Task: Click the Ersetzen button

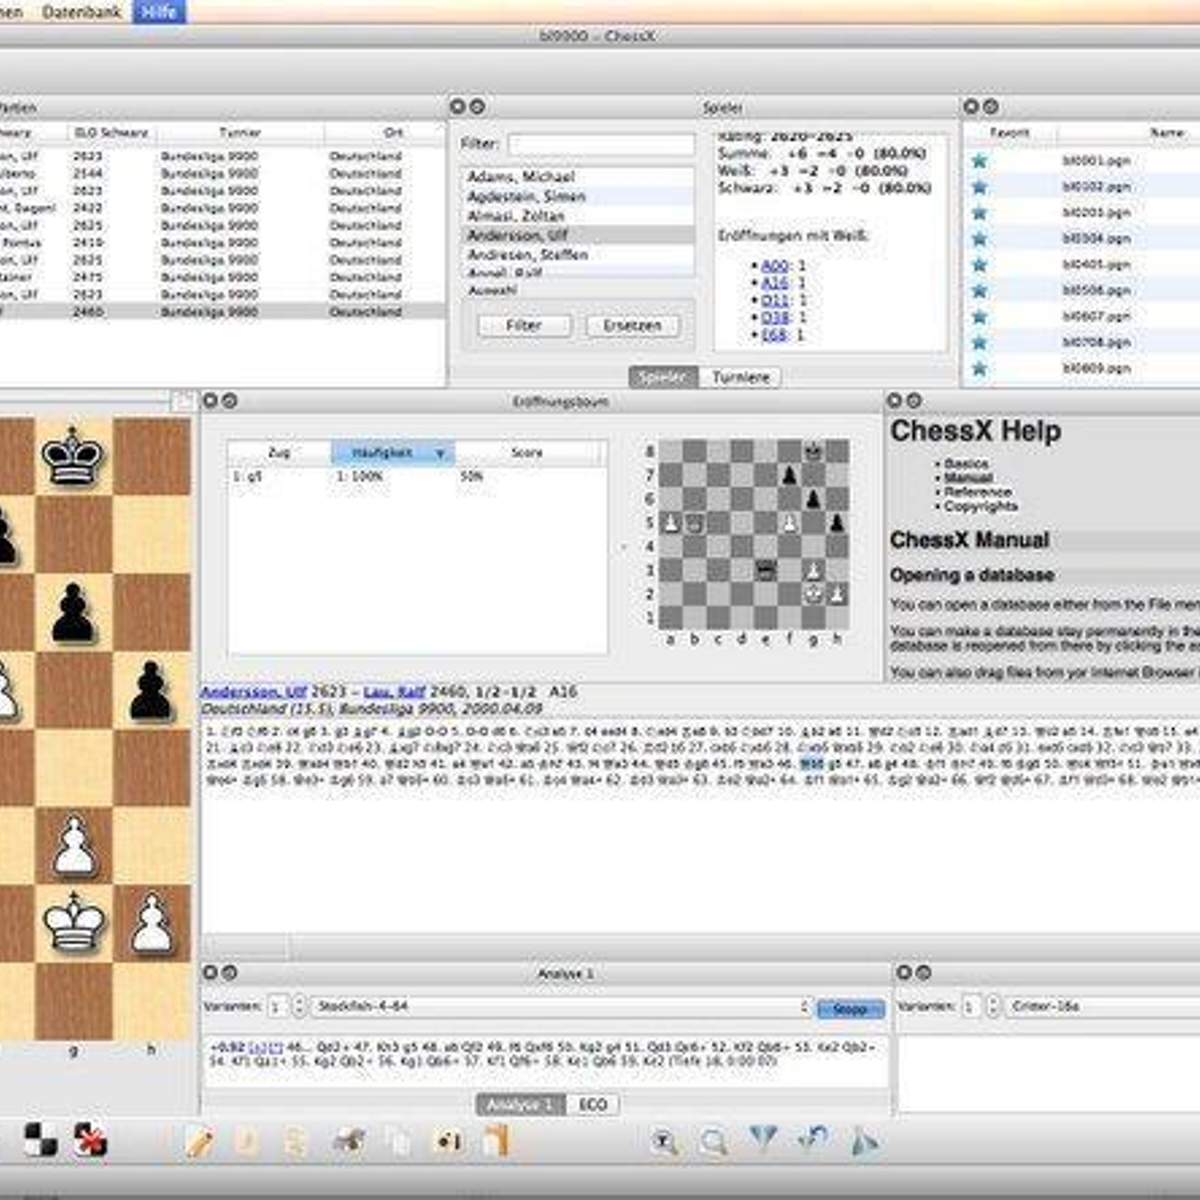Action: tap(632, 326)
